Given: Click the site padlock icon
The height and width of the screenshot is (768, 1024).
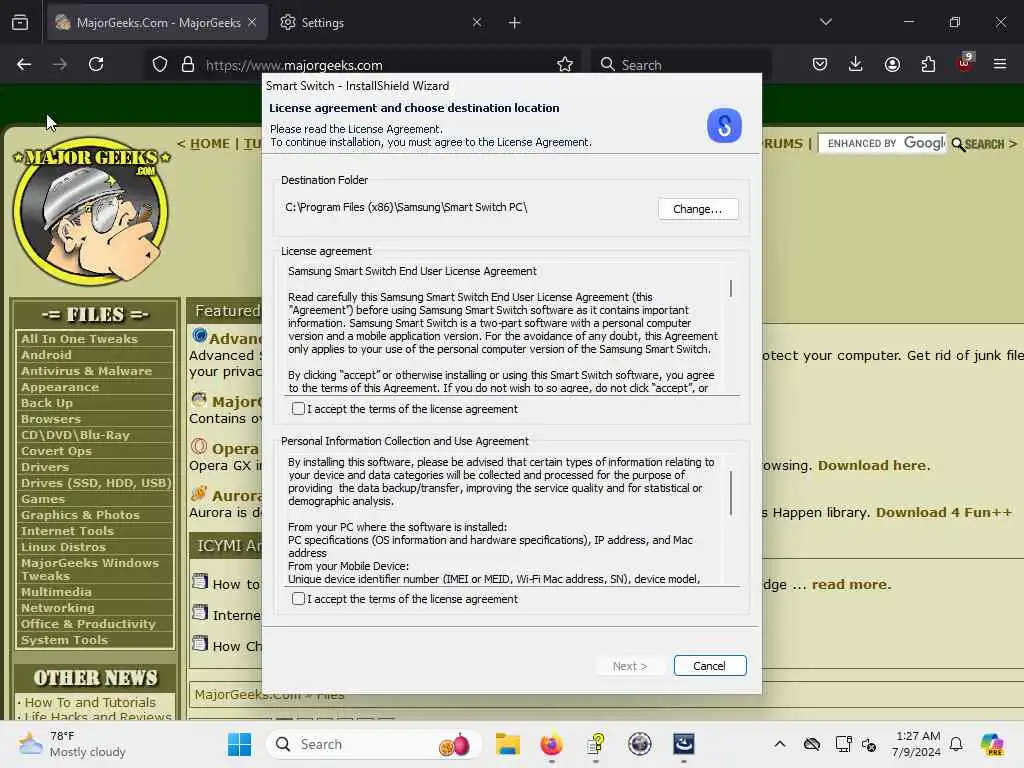Looking at the screenshot, I should coord(187,64).
